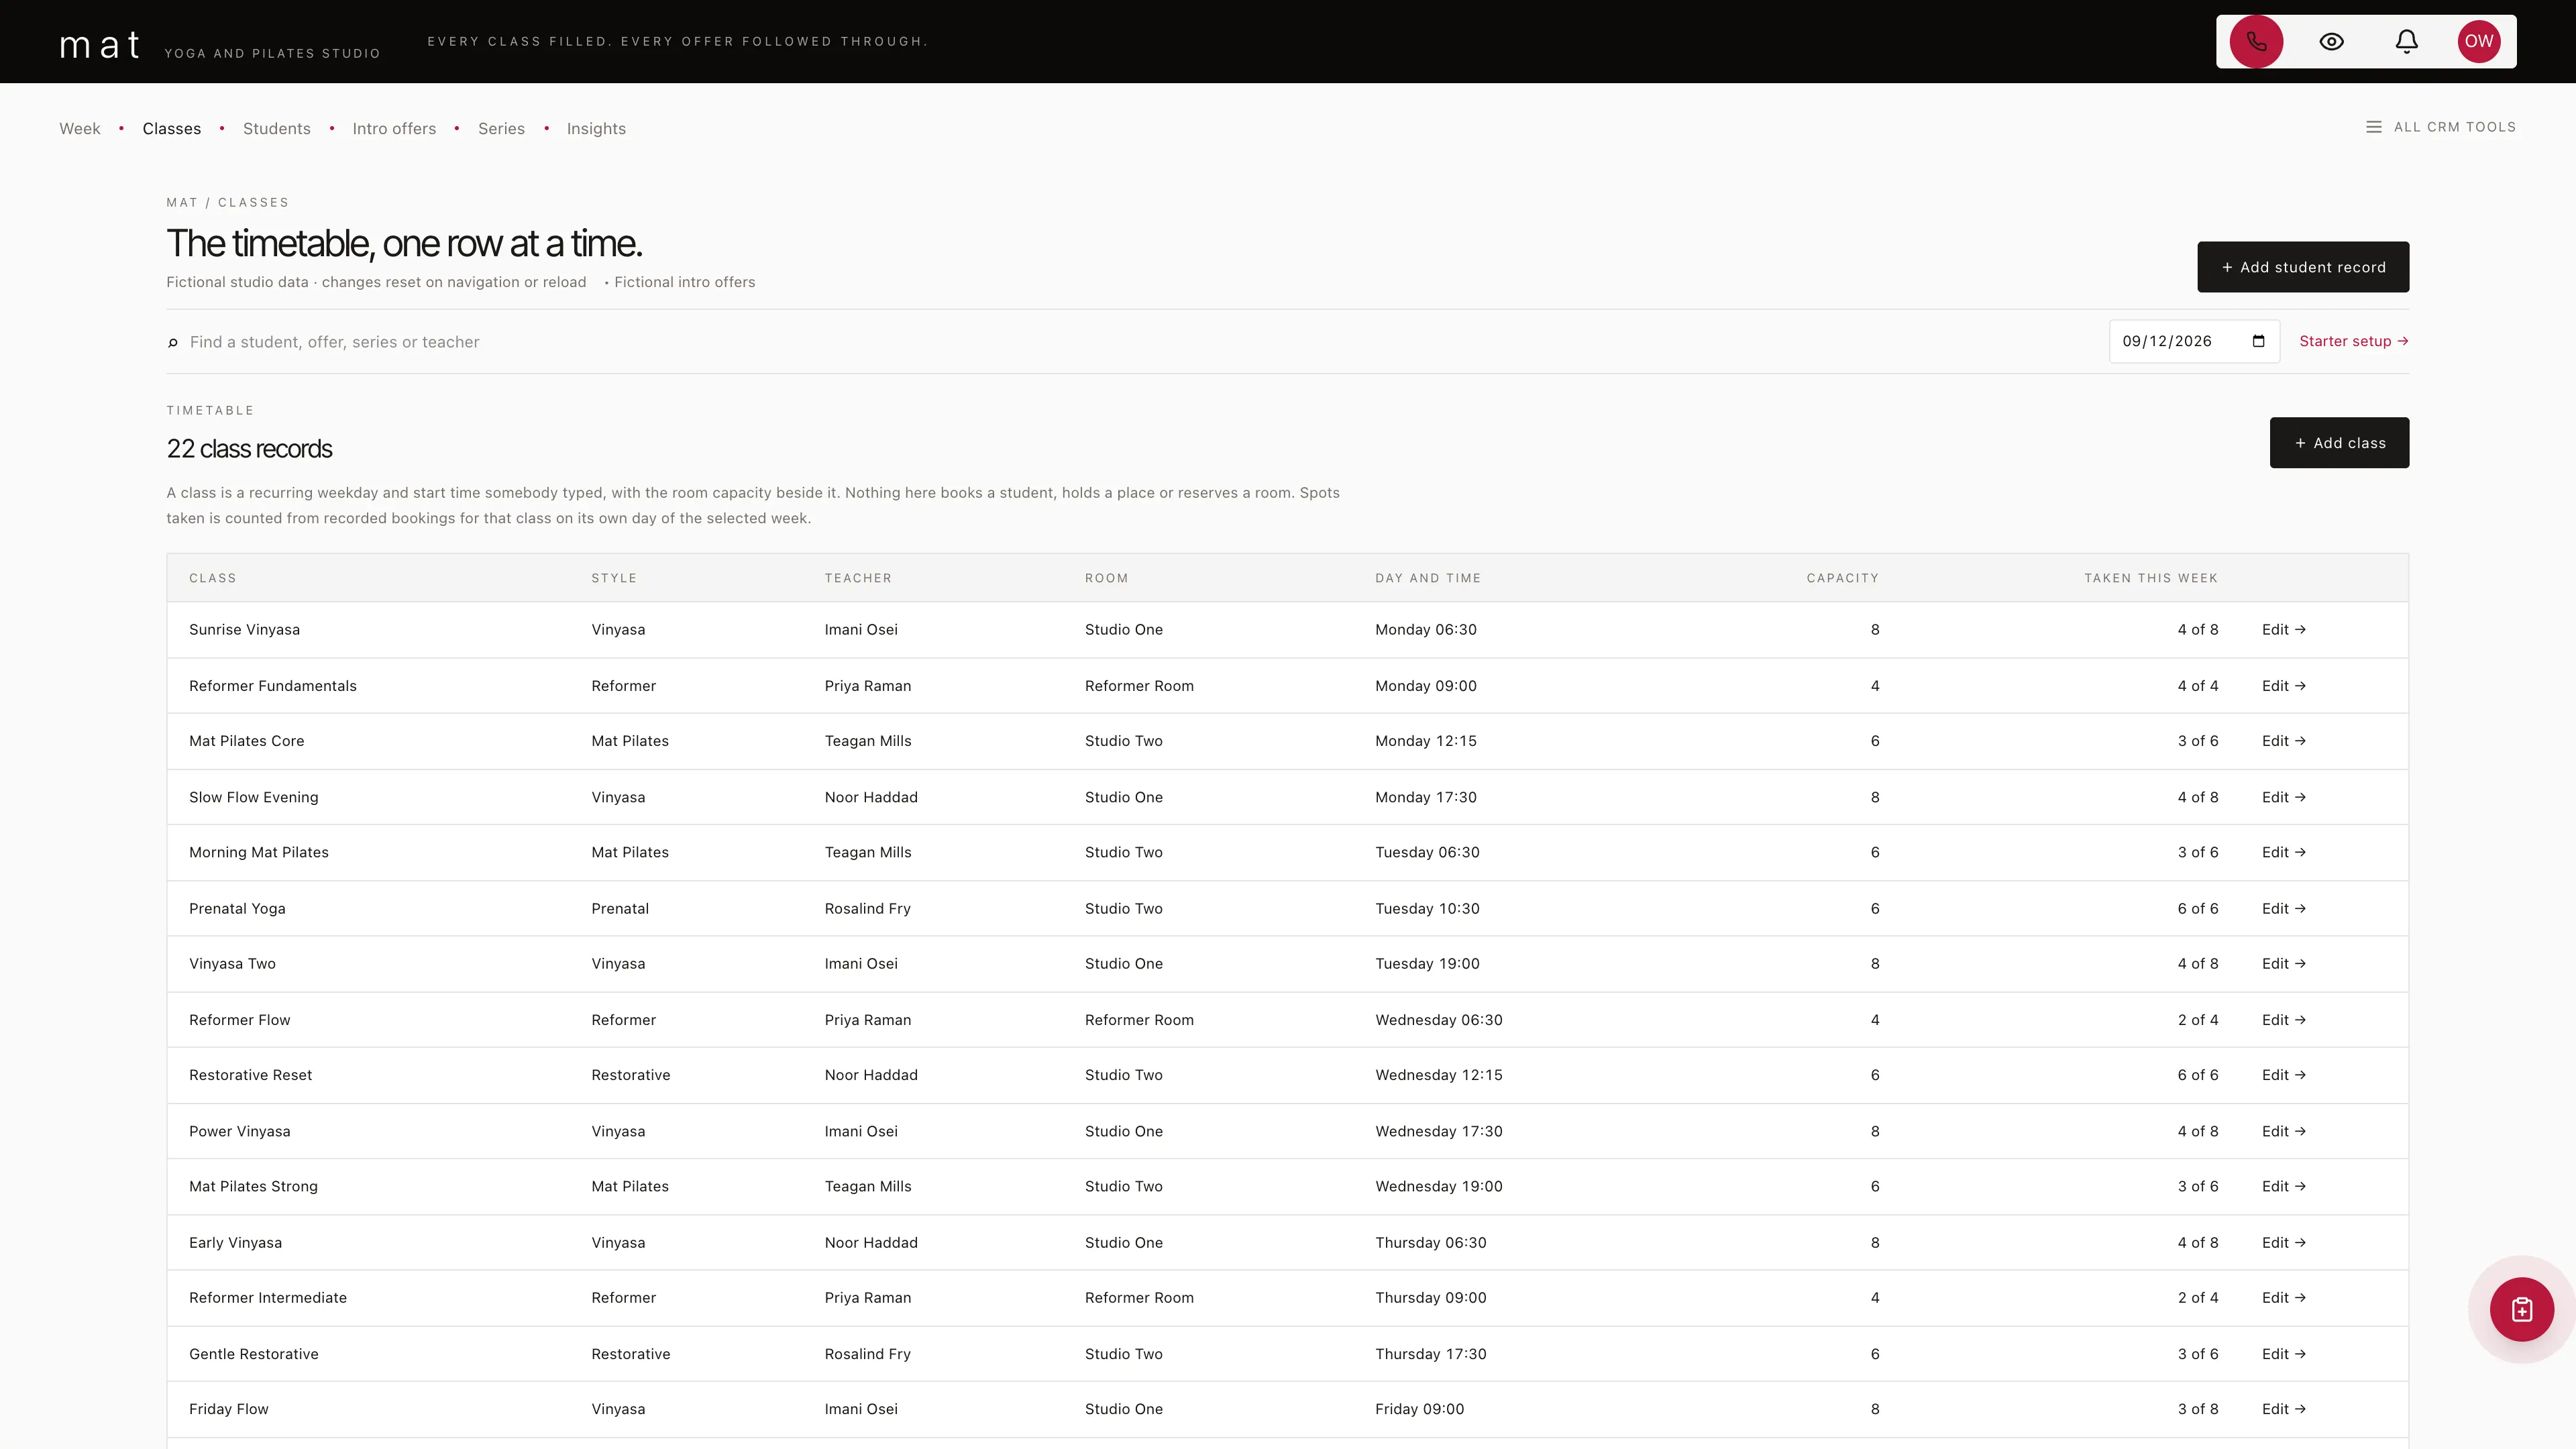2576x1449 pixels.
Task: Click the 22 class records heading
Action: (x=249, y=448)
